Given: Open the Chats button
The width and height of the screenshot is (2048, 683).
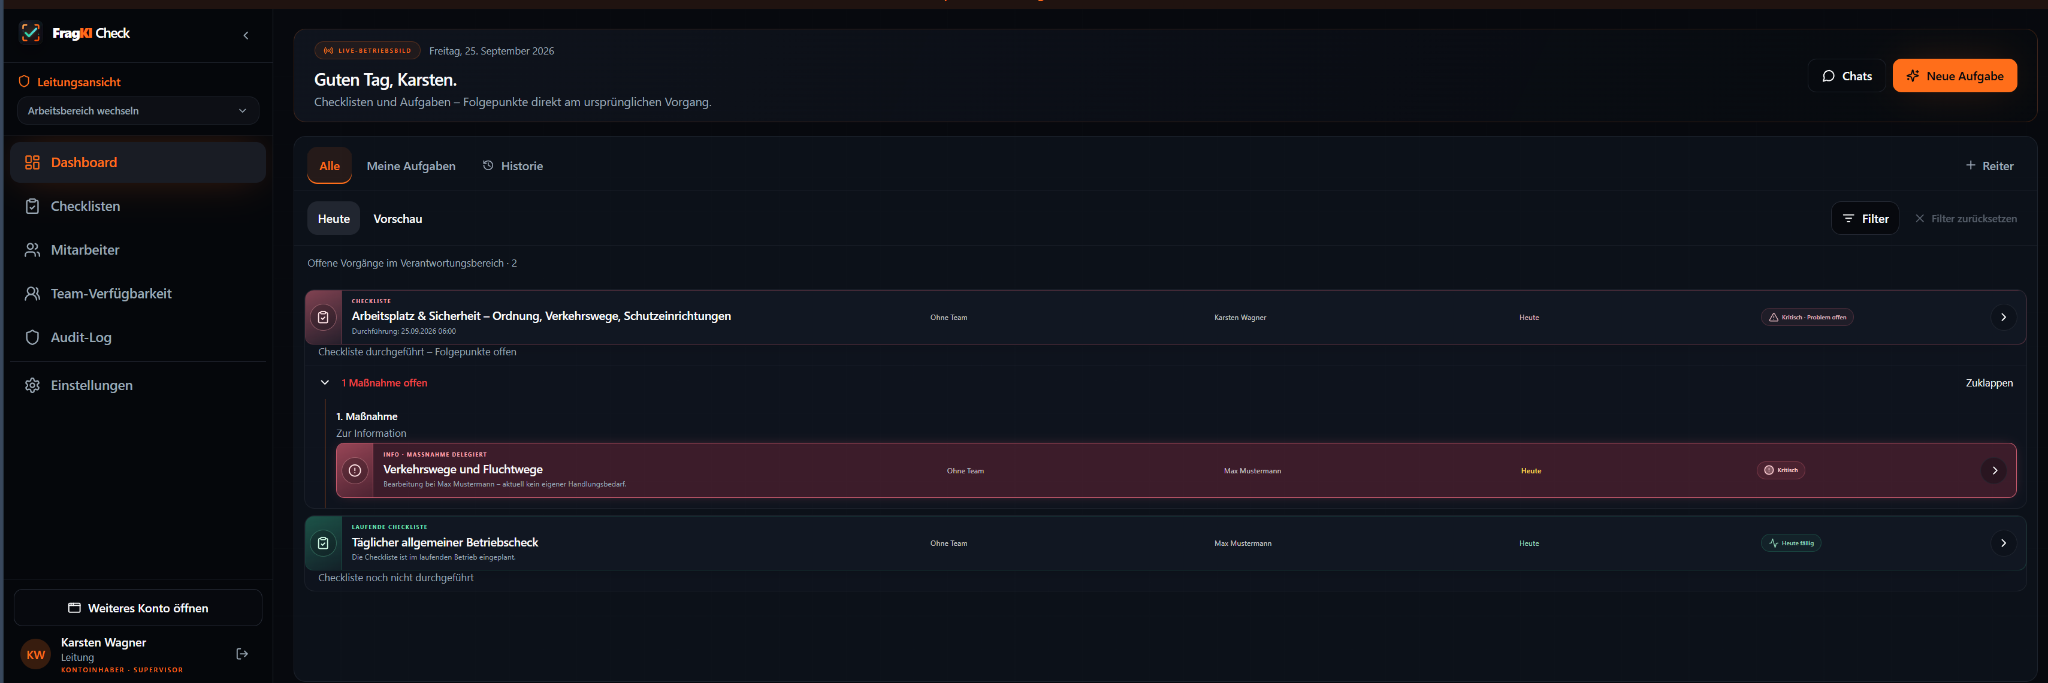Looking at the screenshot, I should pos(1847,76).
